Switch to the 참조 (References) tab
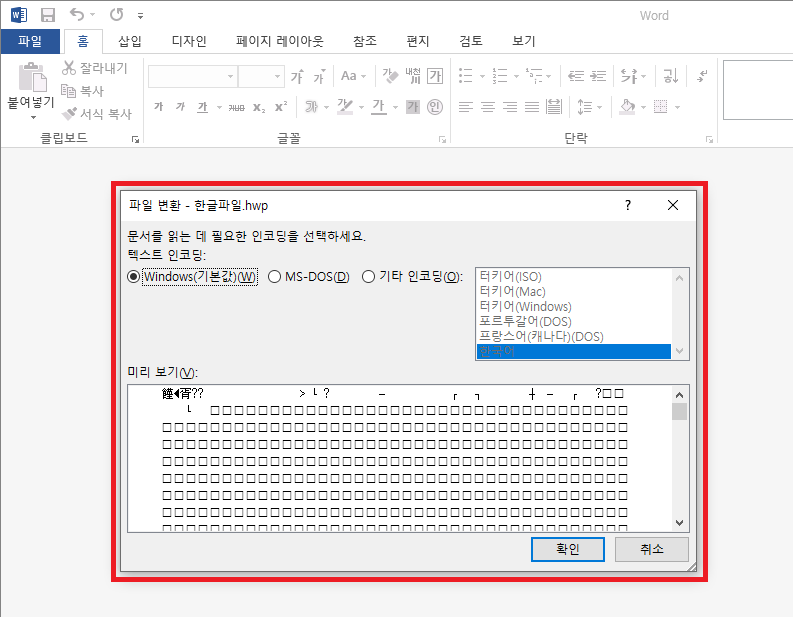 365,41
